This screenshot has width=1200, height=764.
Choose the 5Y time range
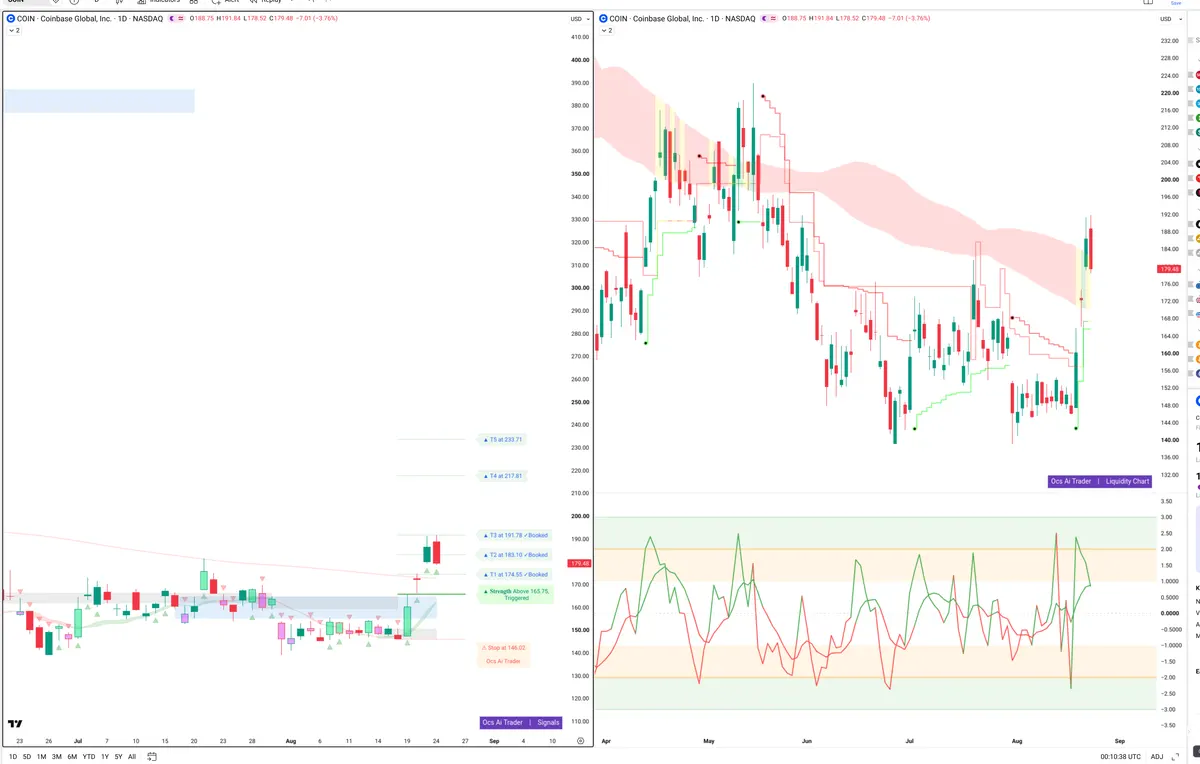(119, 757)
